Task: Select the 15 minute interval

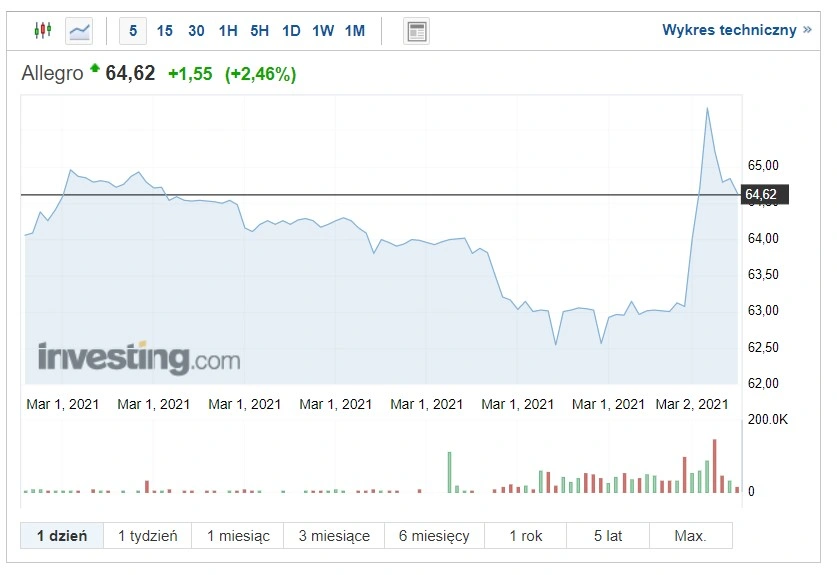Action: (x=164, y=31)
